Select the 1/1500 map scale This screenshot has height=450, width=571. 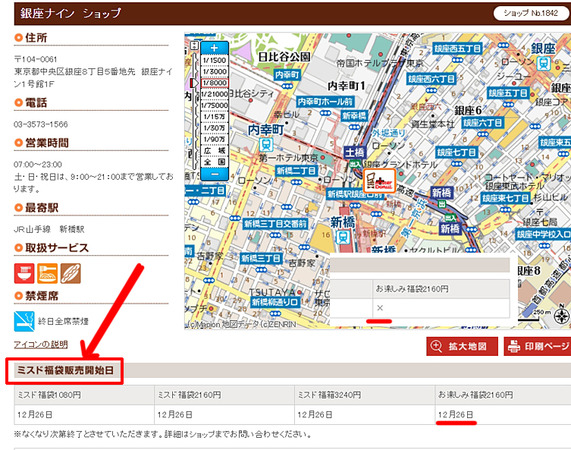point(214,60)
